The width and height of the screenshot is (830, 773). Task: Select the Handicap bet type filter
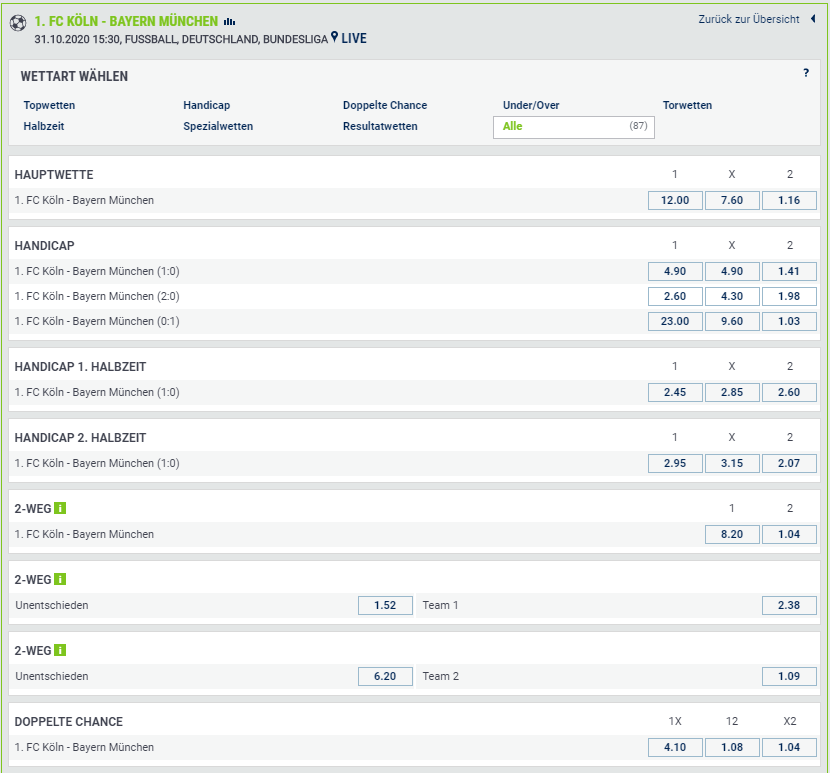tap(206, 105)
